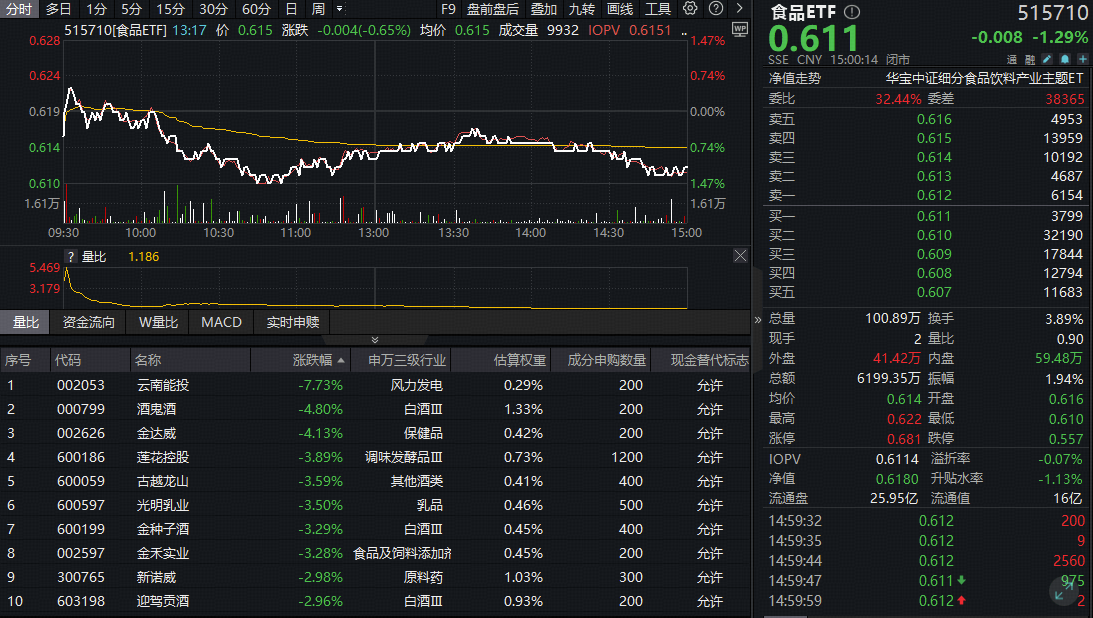Expand panel with double chevron below tabs

374,340
